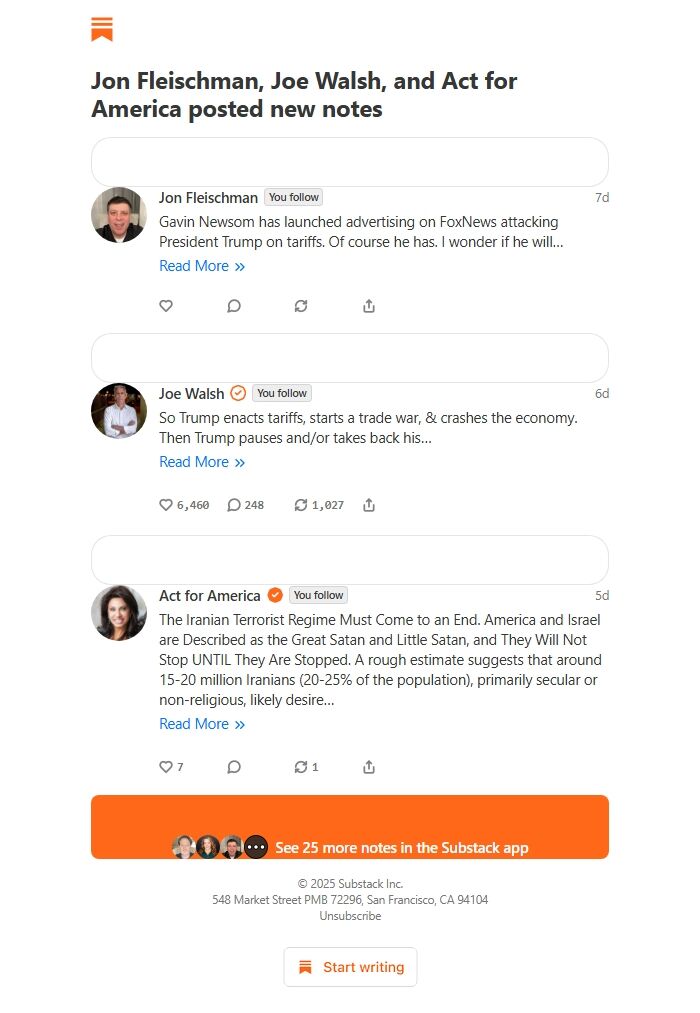
Task: Comment on Jon Fleischman's note
Action: [234, 306]
